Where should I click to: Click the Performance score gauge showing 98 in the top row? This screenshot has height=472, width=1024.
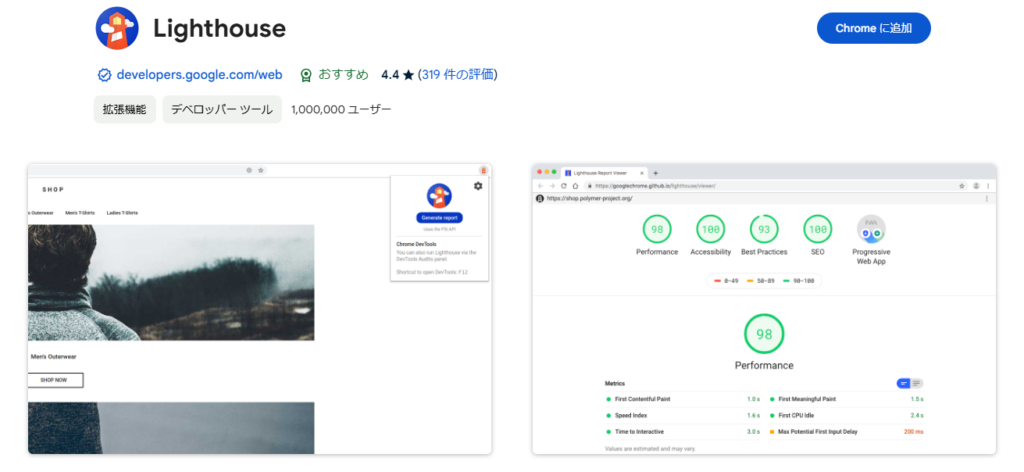(x=657, y=229)
